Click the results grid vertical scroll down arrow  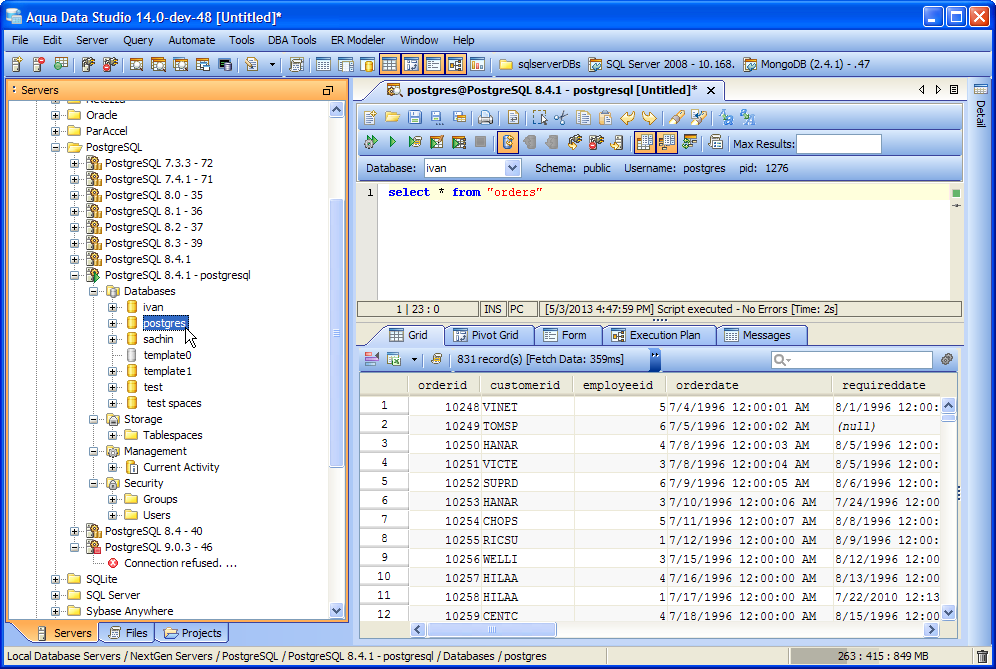point(948,613)
